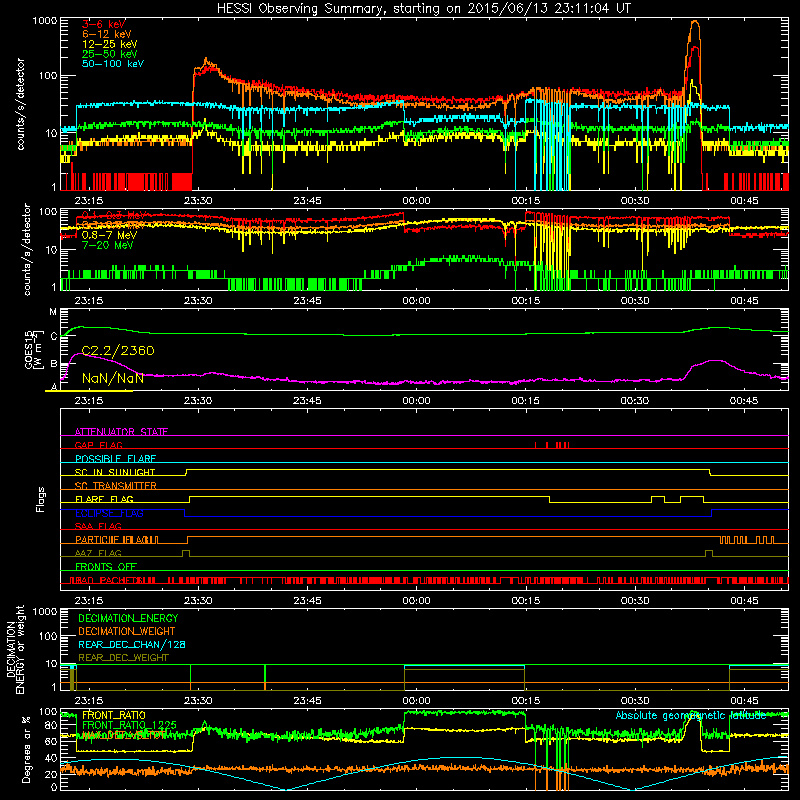
Task: Click the green 7-20 MeV legend label
Action: pyautogui.click(x=107, y=245)
